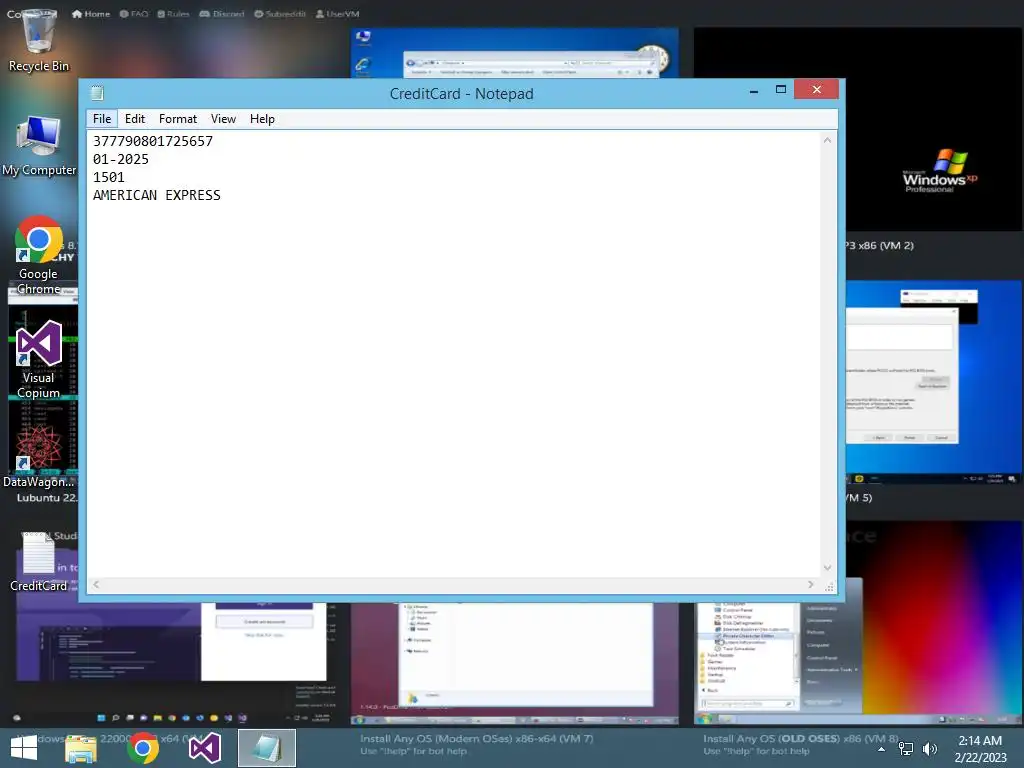The image size is (1024, 768).
Task: Select the Google Chrome desktop shortcut
Action: tap(39, 255)
